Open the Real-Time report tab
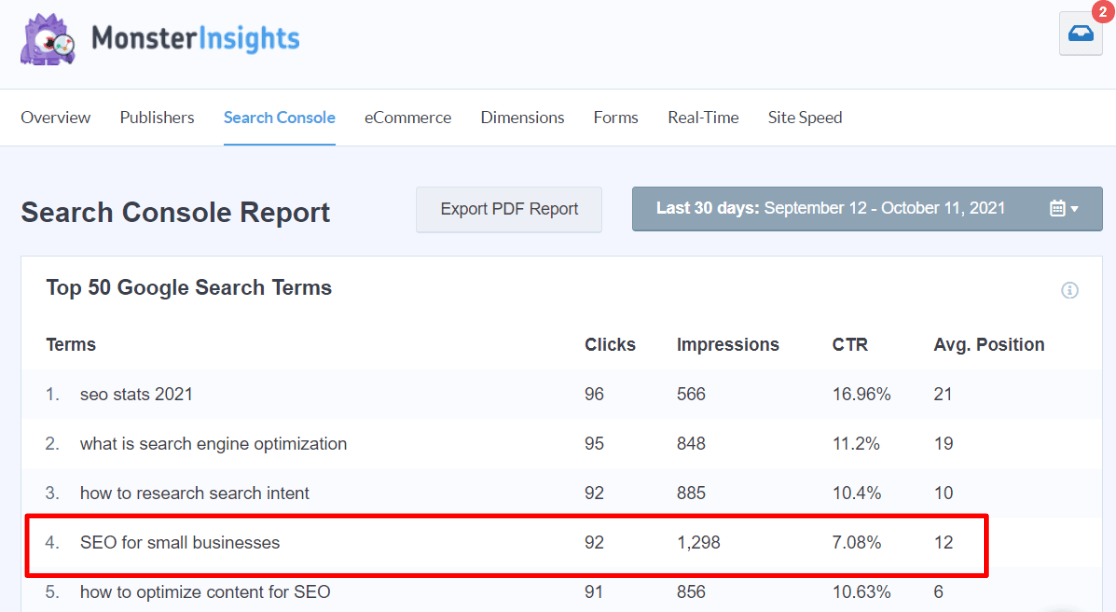1116x612 pixels. click(x=703, y=117)
